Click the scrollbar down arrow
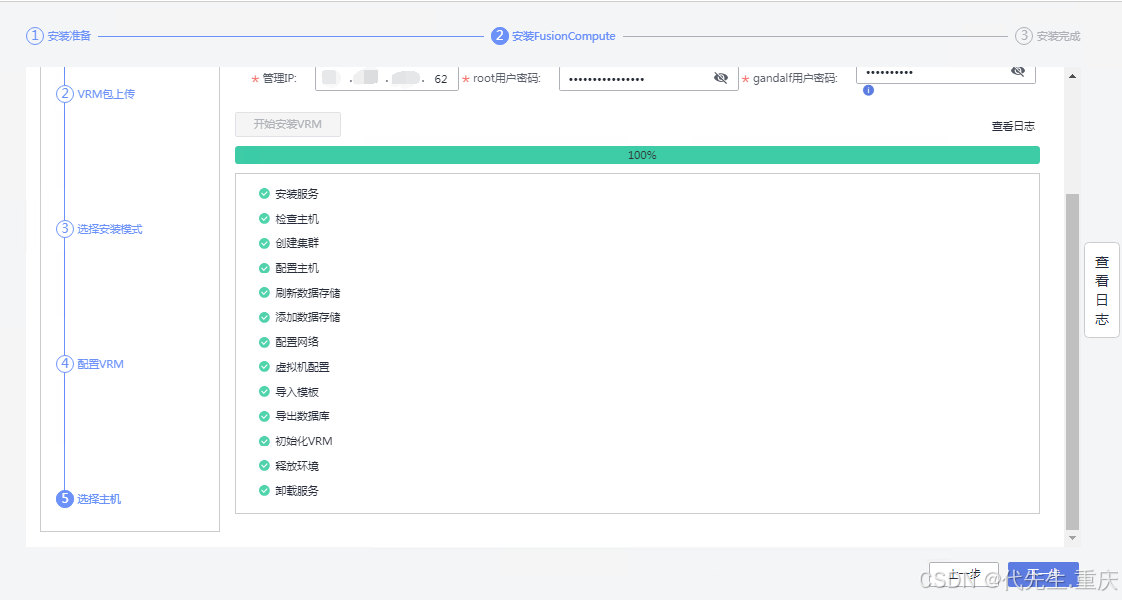 click(x=1072, y=538)
